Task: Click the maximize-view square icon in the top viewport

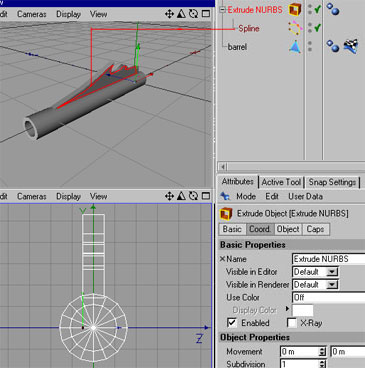Action: (x=206, y=14)
